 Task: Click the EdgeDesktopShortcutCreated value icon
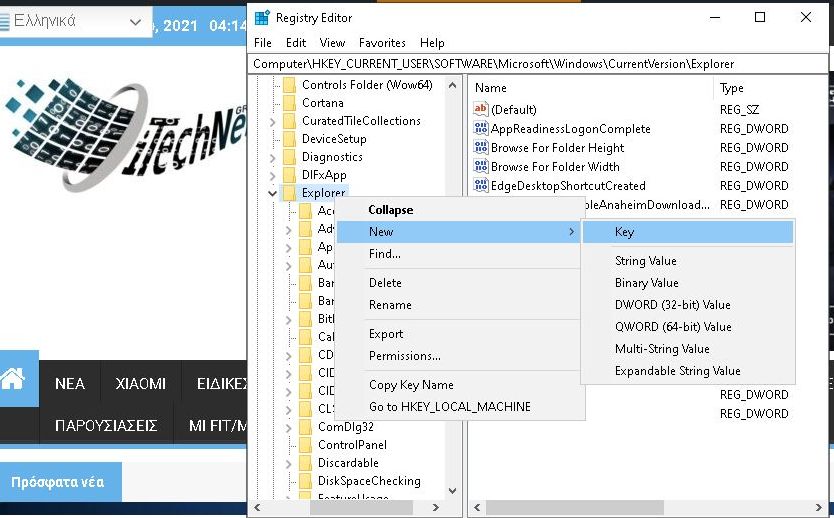[481, 185]
